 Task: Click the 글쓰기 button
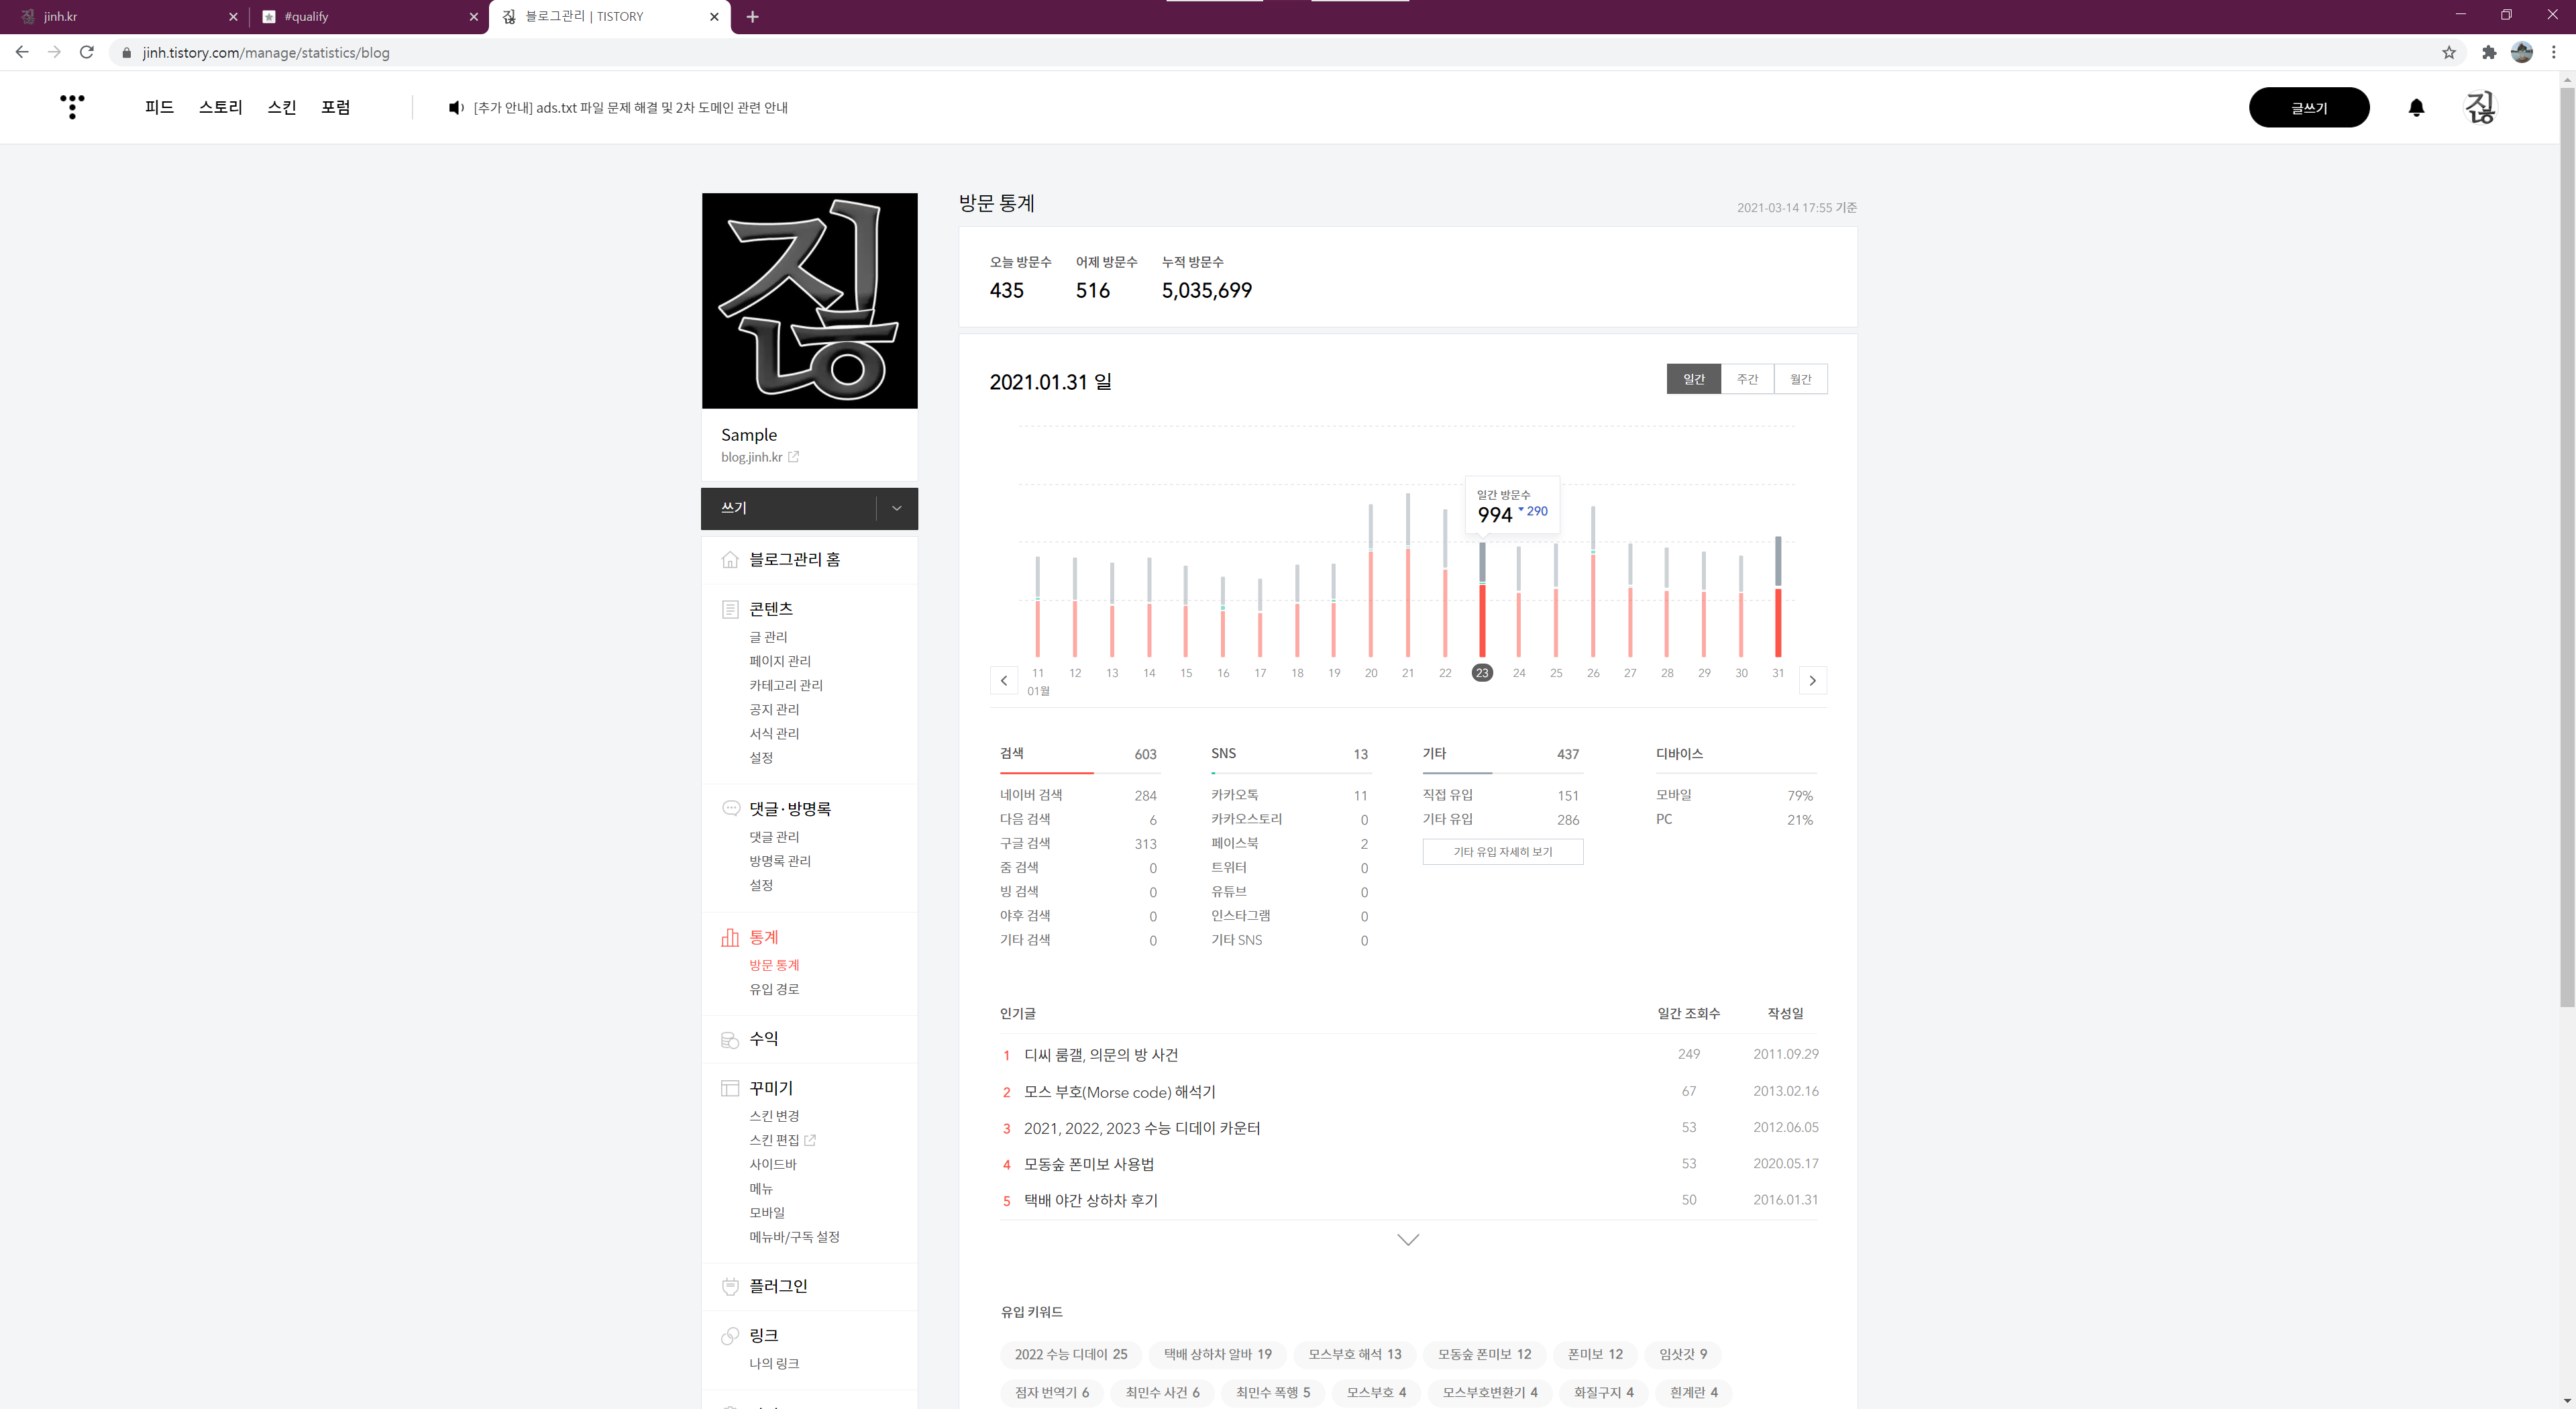(2308, 107)
